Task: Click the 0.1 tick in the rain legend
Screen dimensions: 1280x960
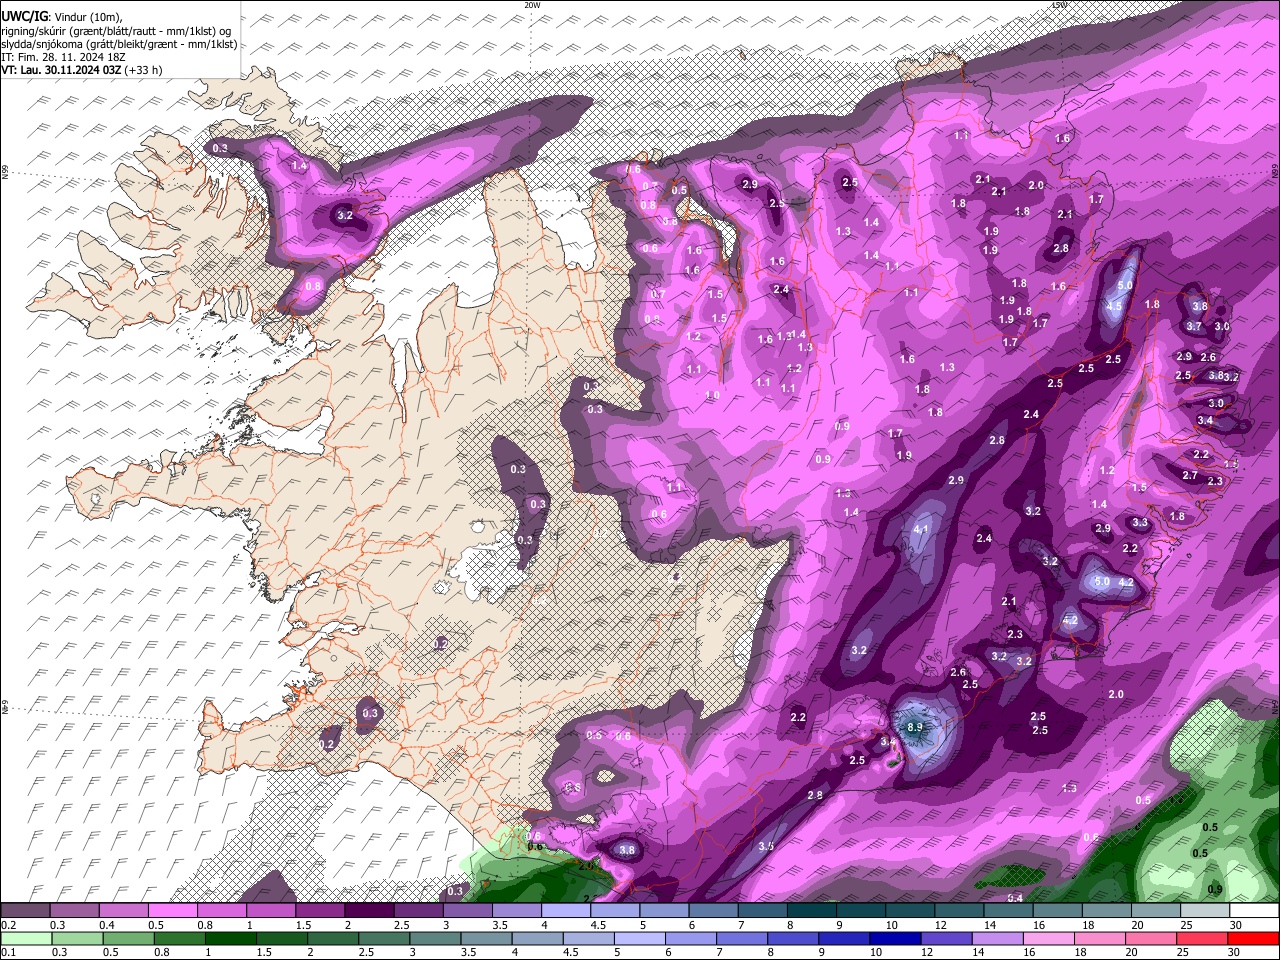Action: [x=8, y=953]
